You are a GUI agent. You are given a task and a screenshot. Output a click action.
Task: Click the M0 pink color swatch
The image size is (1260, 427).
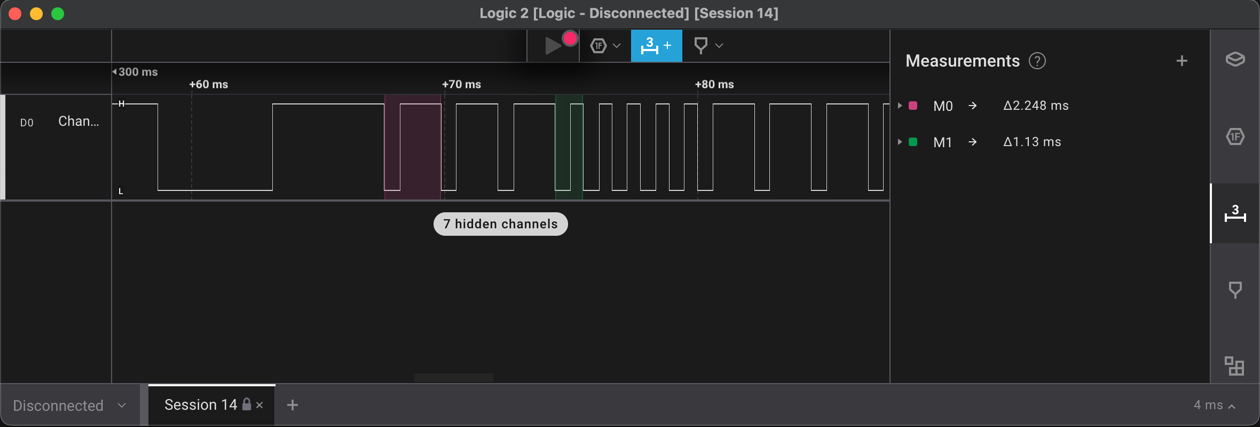click(x=913, y=106)
